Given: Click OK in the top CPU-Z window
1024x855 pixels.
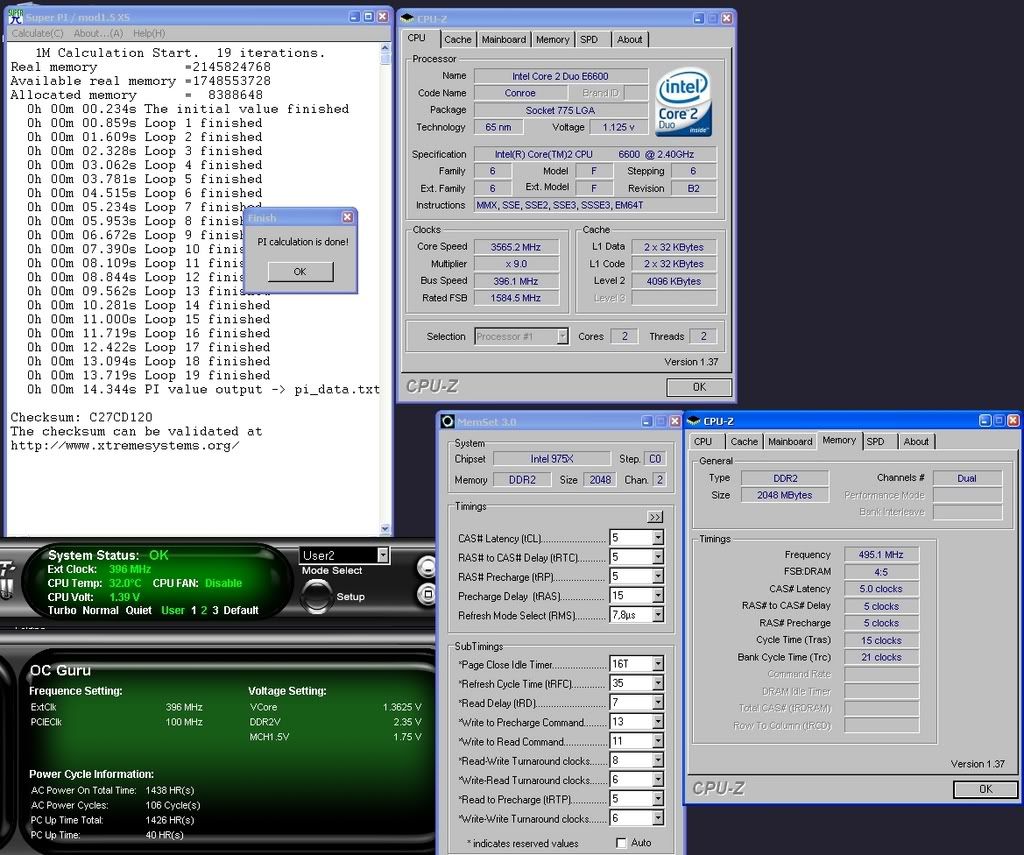Looking at the screenshot, I should point(699,387).
